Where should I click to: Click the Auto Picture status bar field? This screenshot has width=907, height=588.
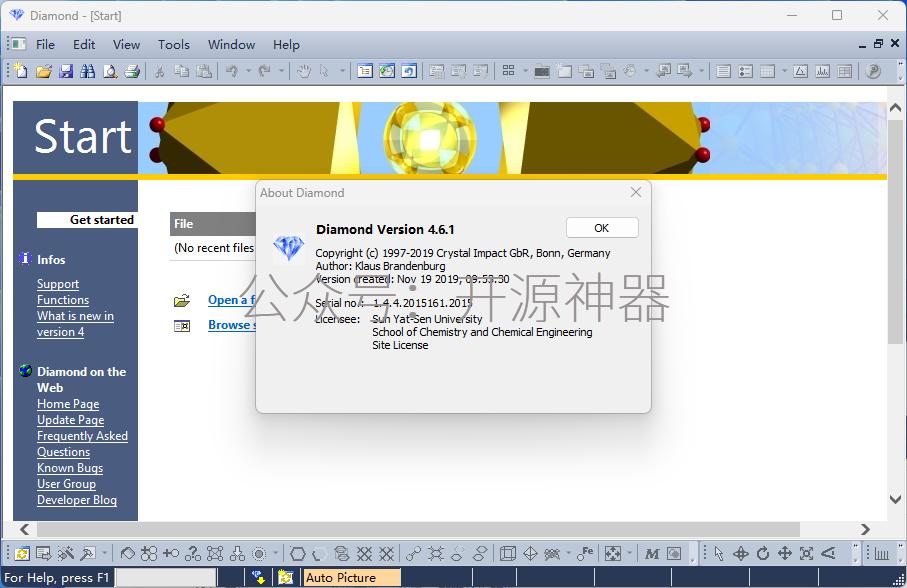tap(352, 578)
